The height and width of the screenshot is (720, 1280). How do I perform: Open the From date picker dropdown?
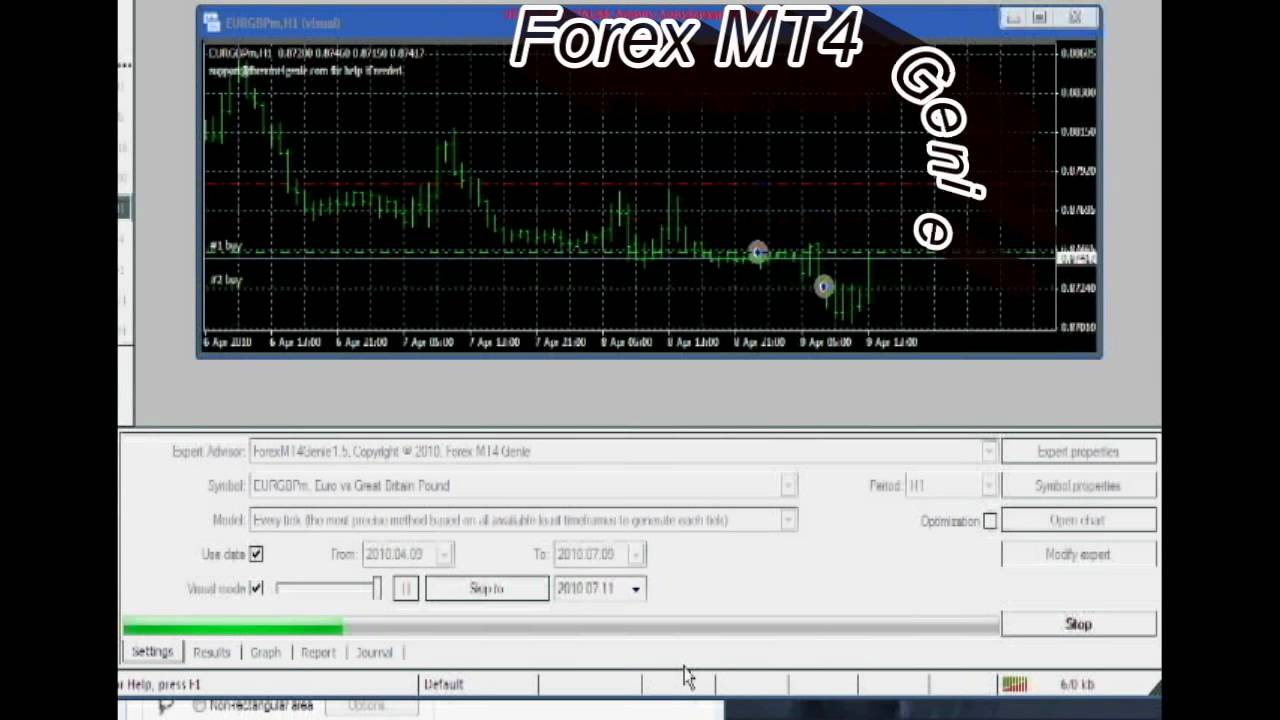click(x=444, y=554)
